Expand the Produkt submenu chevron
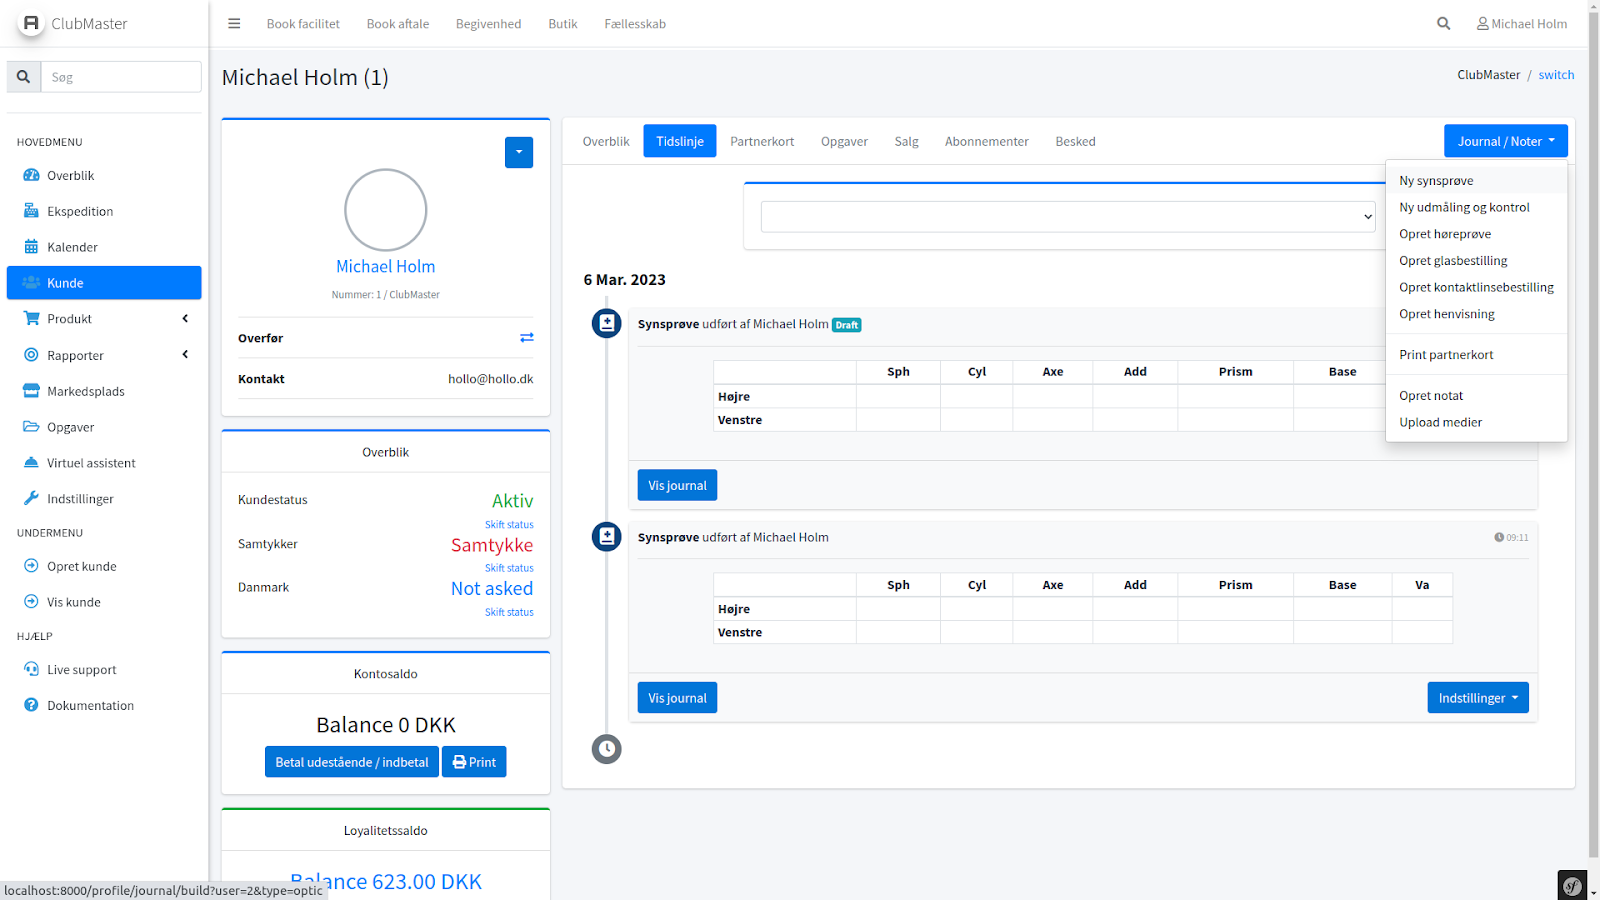This screenshot has width=1600, height=900. coord(185,319)
